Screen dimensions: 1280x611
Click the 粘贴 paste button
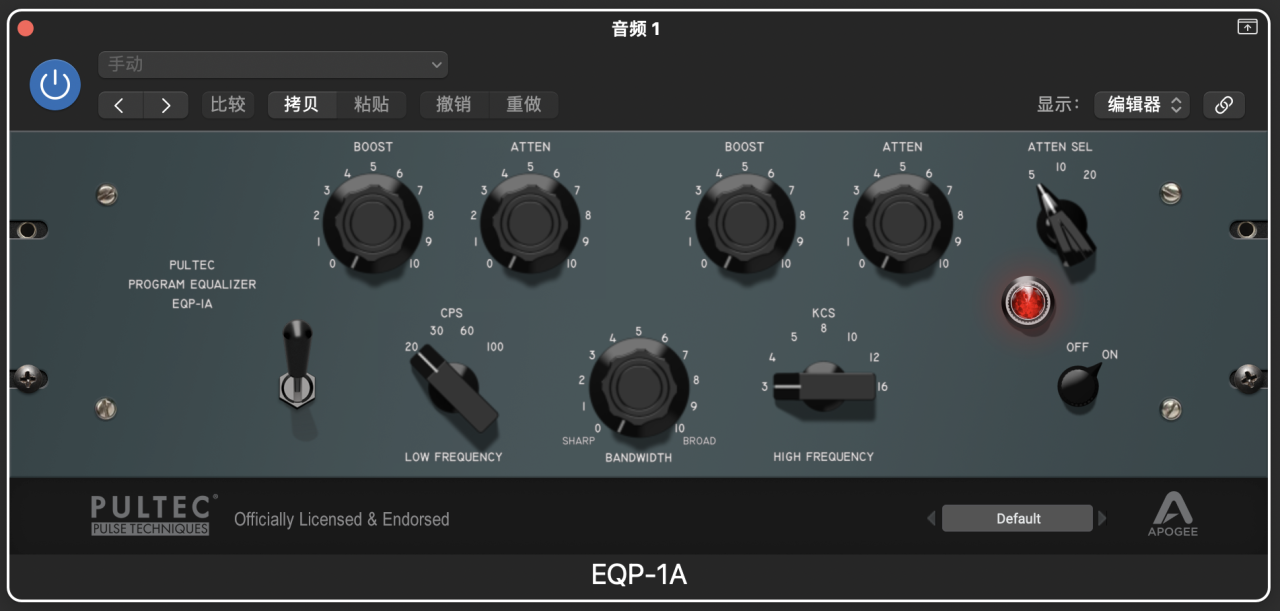point(372,105)
